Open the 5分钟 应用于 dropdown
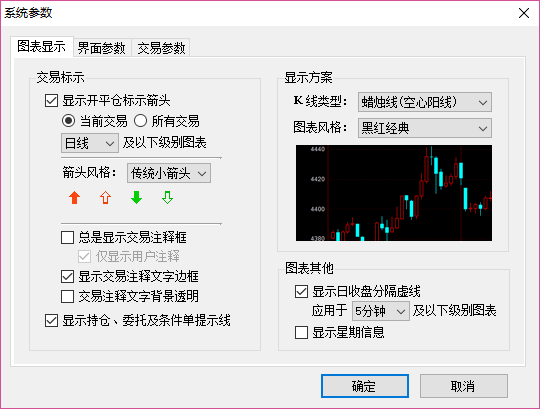Viewport: 540px width, 409px height. [381, 311]
